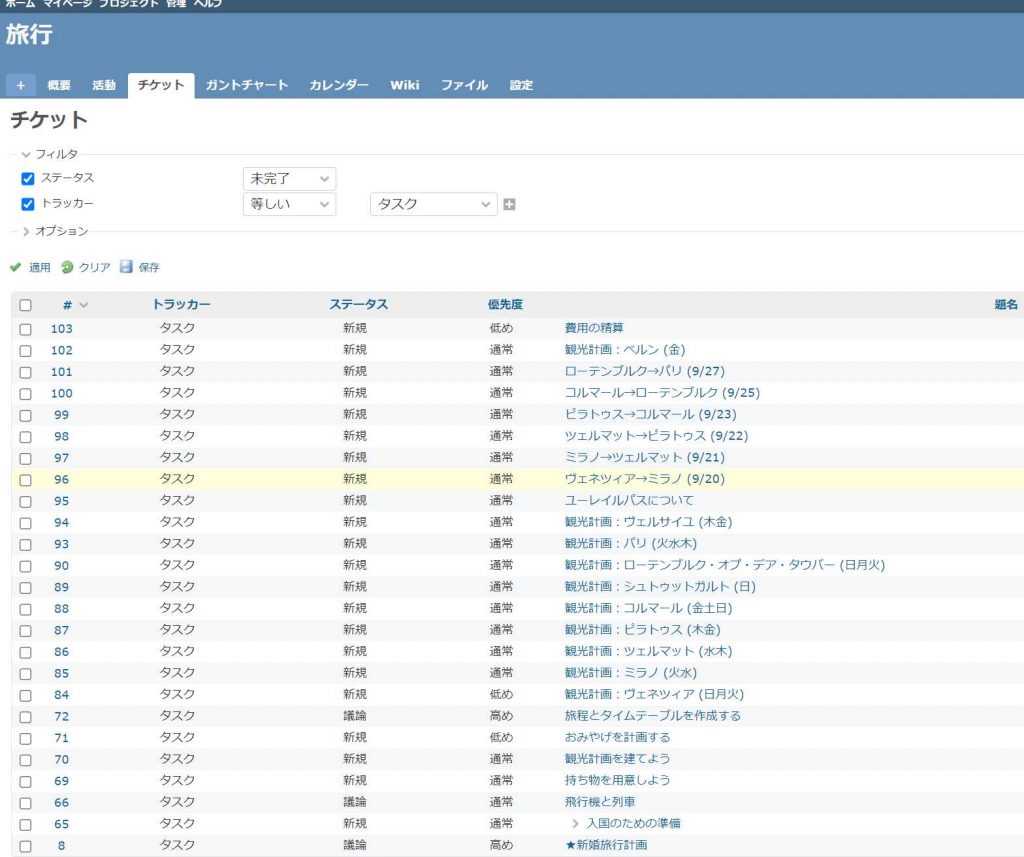
Task: Switch to the ガントチャート tab
Action: [x=247, y=86]
